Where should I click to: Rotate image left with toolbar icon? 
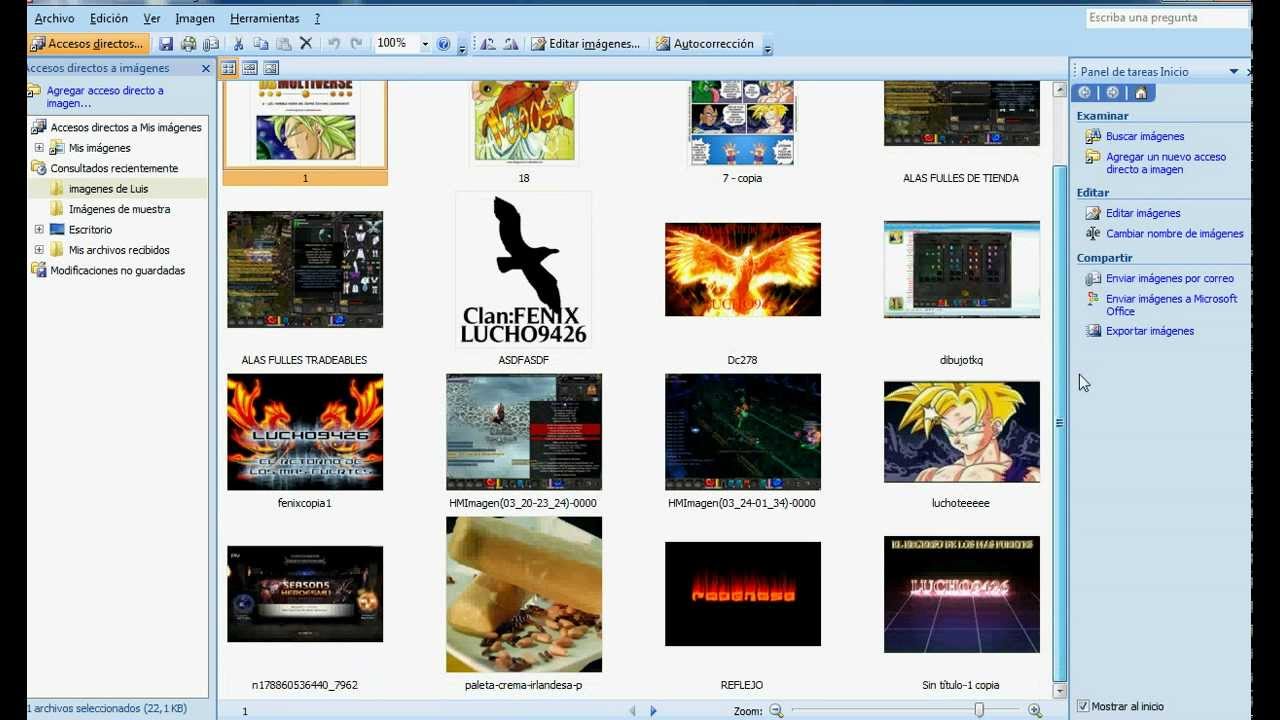point(488,44)
